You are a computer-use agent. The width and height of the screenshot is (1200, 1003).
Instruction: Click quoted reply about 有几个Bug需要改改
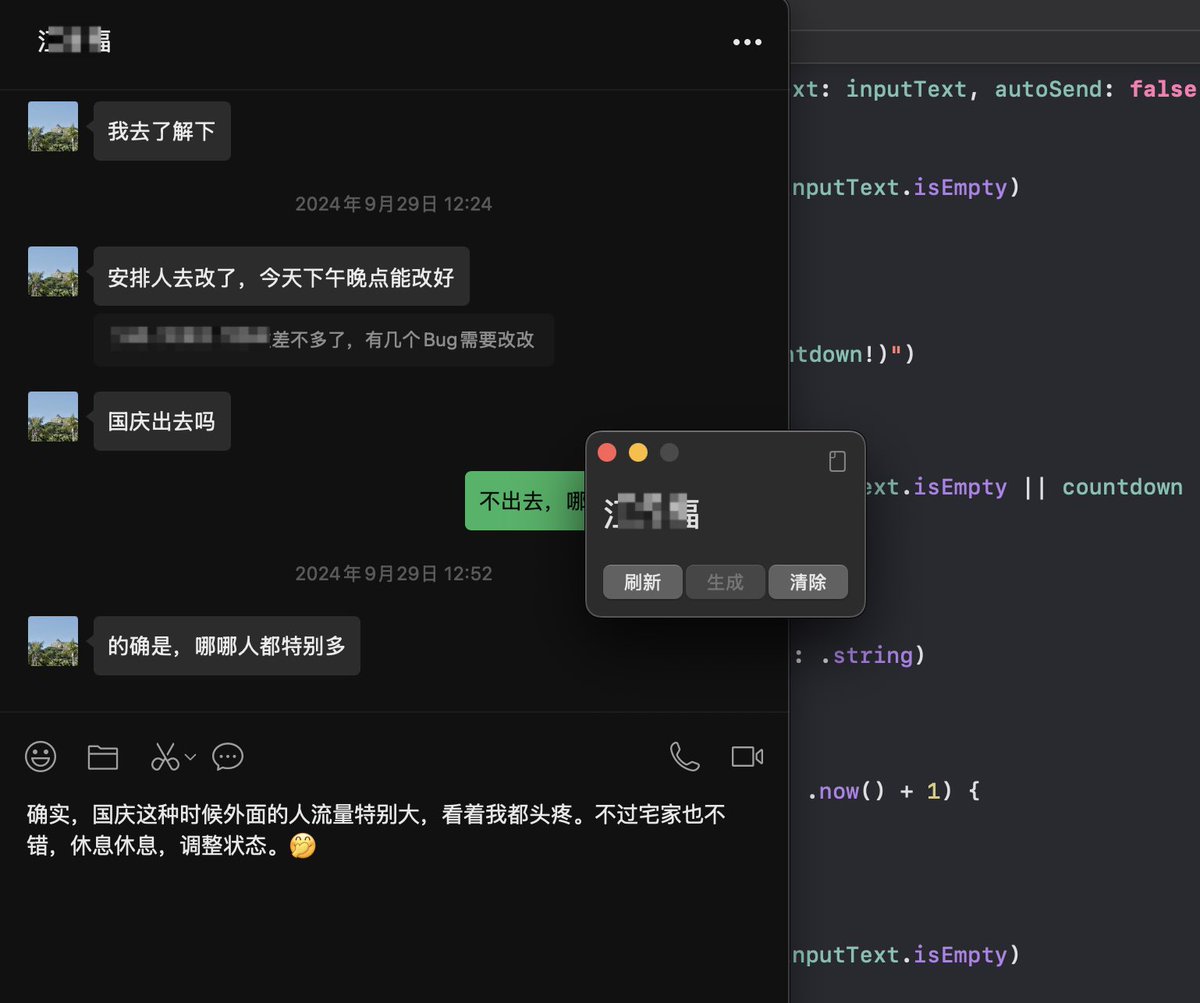click(324, 340)
